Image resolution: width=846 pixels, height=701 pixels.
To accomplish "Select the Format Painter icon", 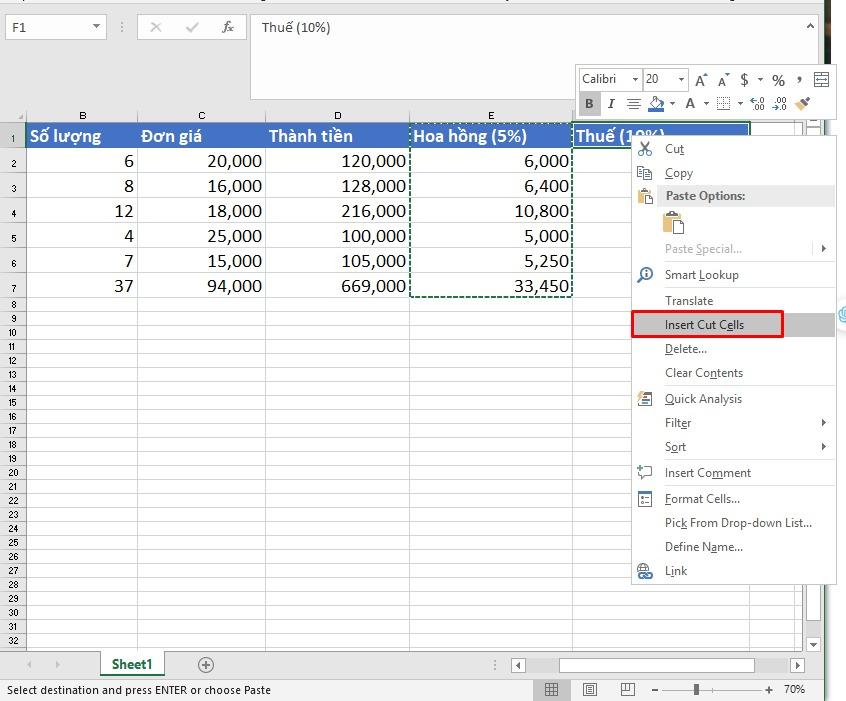I will pos(805,102).
